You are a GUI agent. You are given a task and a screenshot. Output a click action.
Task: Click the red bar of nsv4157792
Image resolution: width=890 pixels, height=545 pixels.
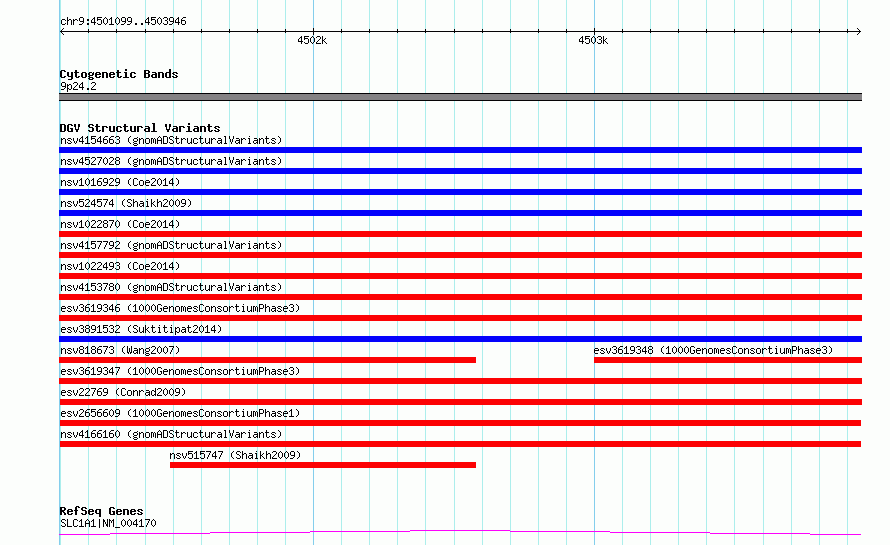(460, 255)
